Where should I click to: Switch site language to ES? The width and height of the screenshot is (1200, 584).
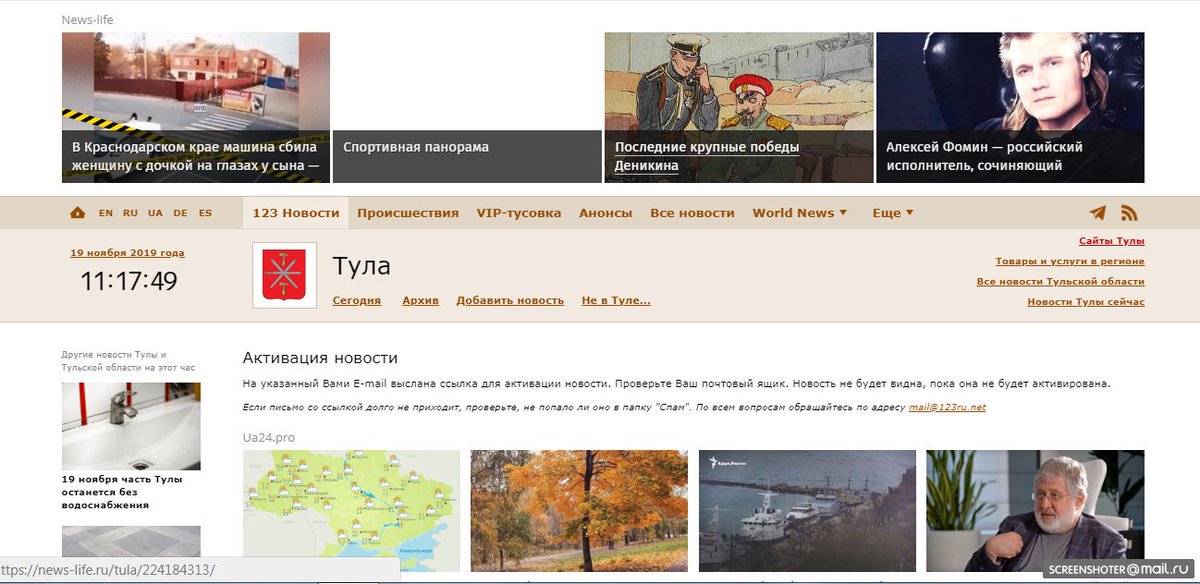[205, 213]
